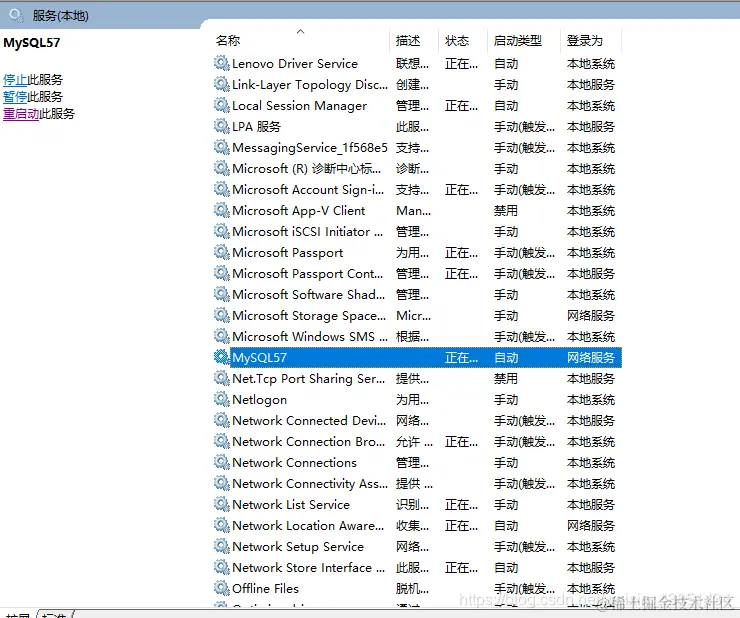This screenshot has width=740, height=618.
Task: Click 禁用 startup type of Microsoft App-V Client
Action: pos(505,211)
